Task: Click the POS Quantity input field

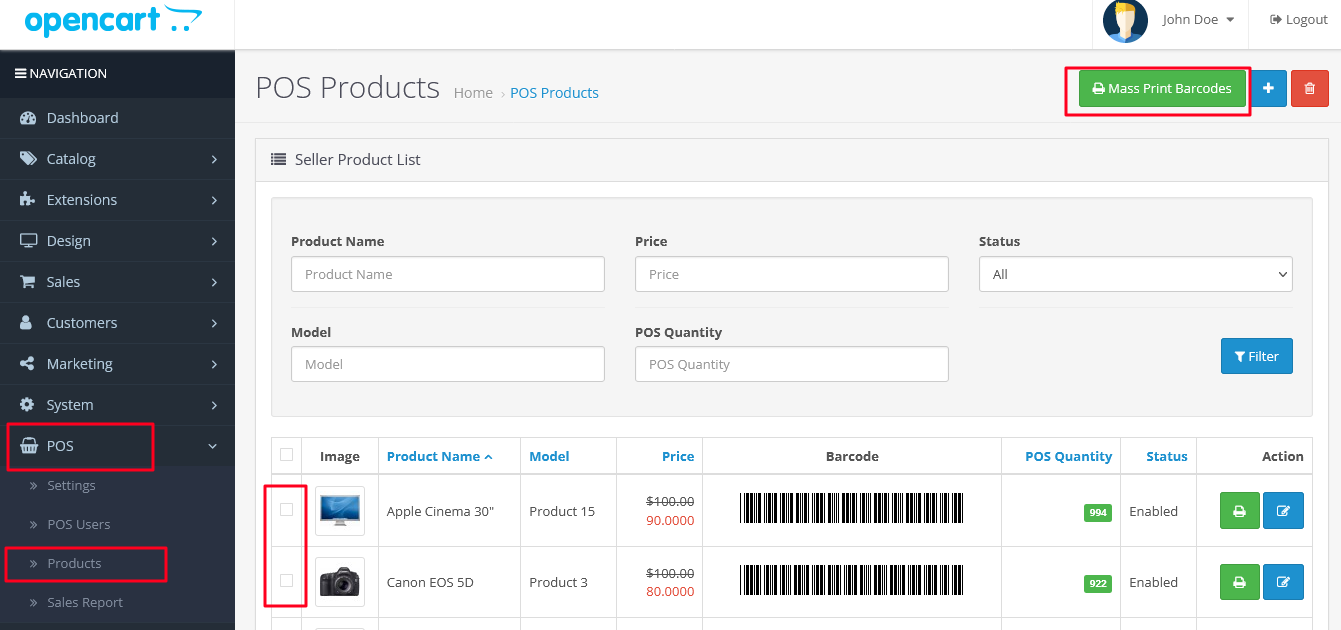Action: [792, 364]
